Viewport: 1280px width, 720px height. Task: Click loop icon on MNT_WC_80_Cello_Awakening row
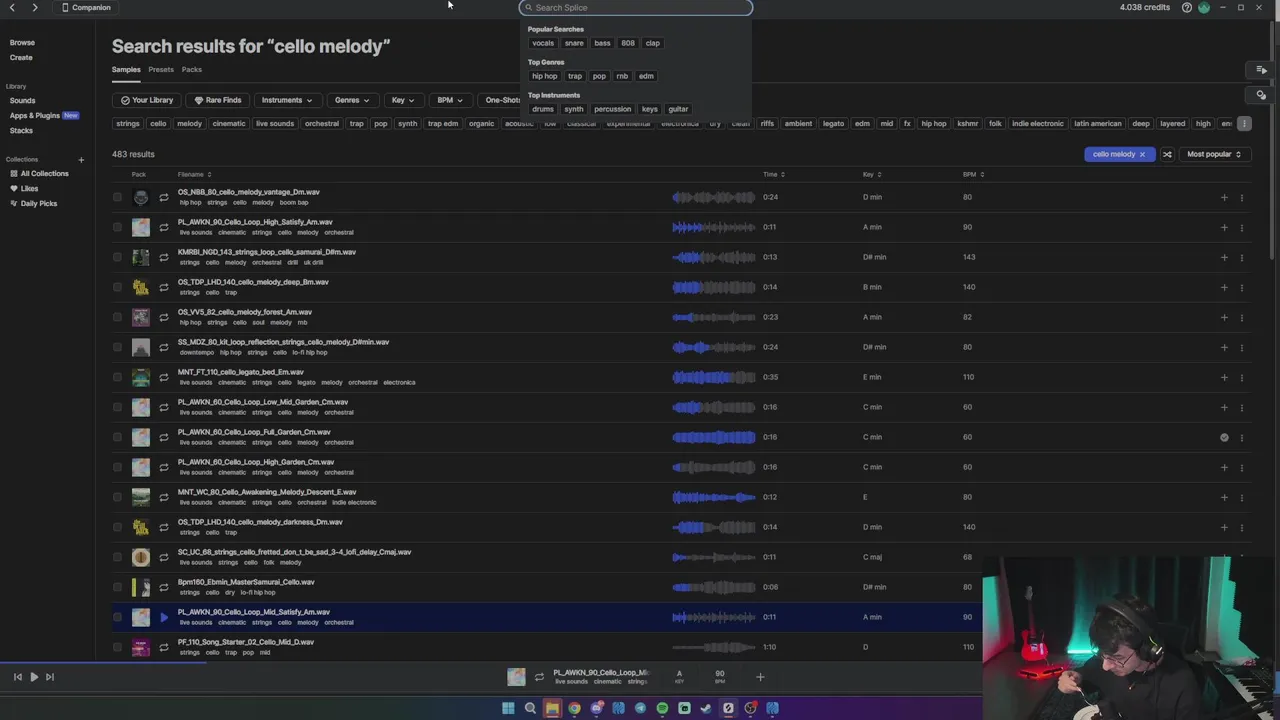[164, 497]
